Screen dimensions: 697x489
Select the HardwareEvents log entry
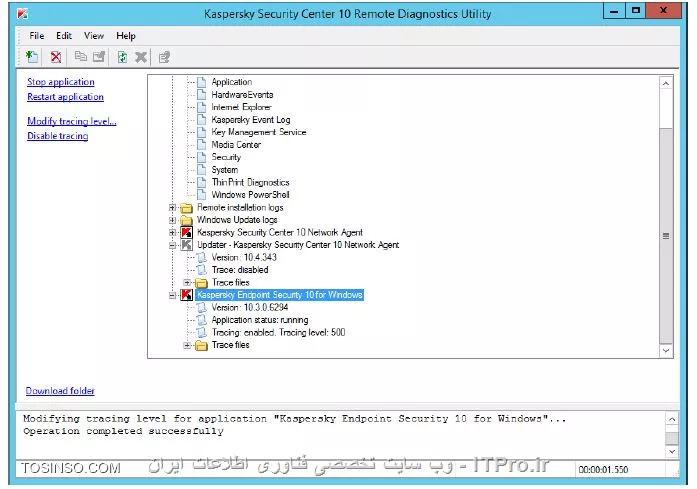click(242, 95)
